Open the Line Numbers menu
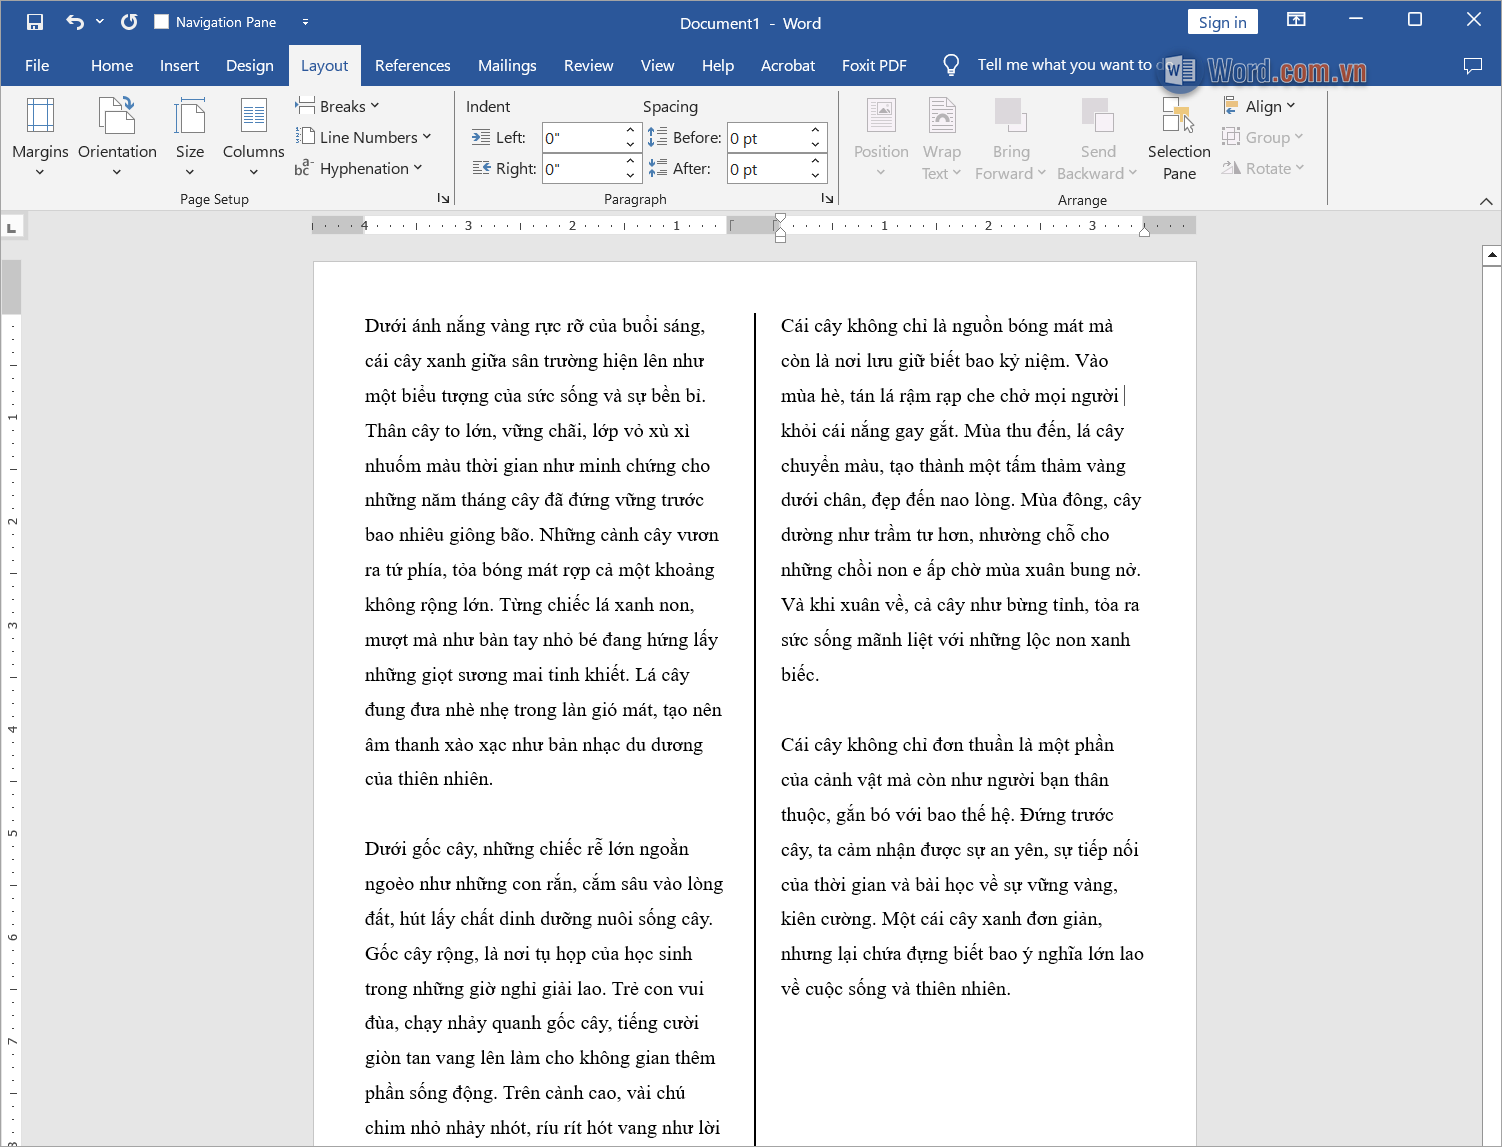This screenshot has height=1147, width=1502. point(363,137)
